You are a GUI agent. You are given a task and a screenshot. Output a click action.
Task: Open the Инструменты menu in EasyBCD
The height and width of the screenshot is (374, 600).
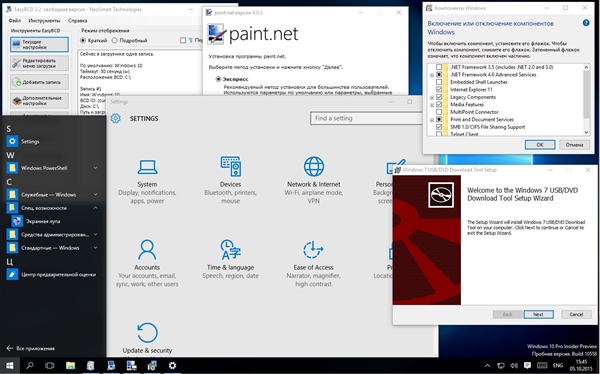click(x=44, y=20)
